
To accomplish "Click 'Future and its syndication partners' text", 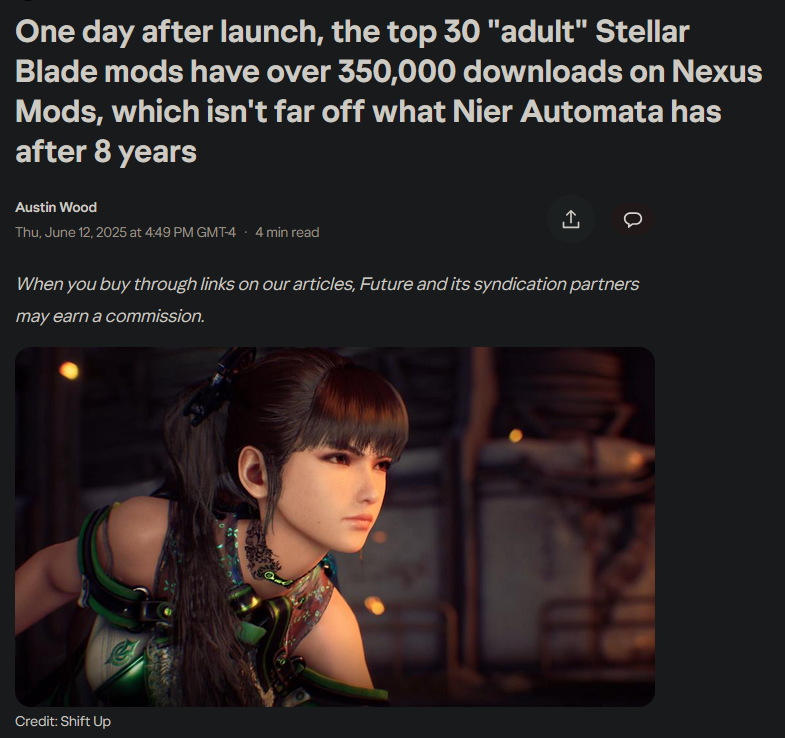I will tap(499, 284).
